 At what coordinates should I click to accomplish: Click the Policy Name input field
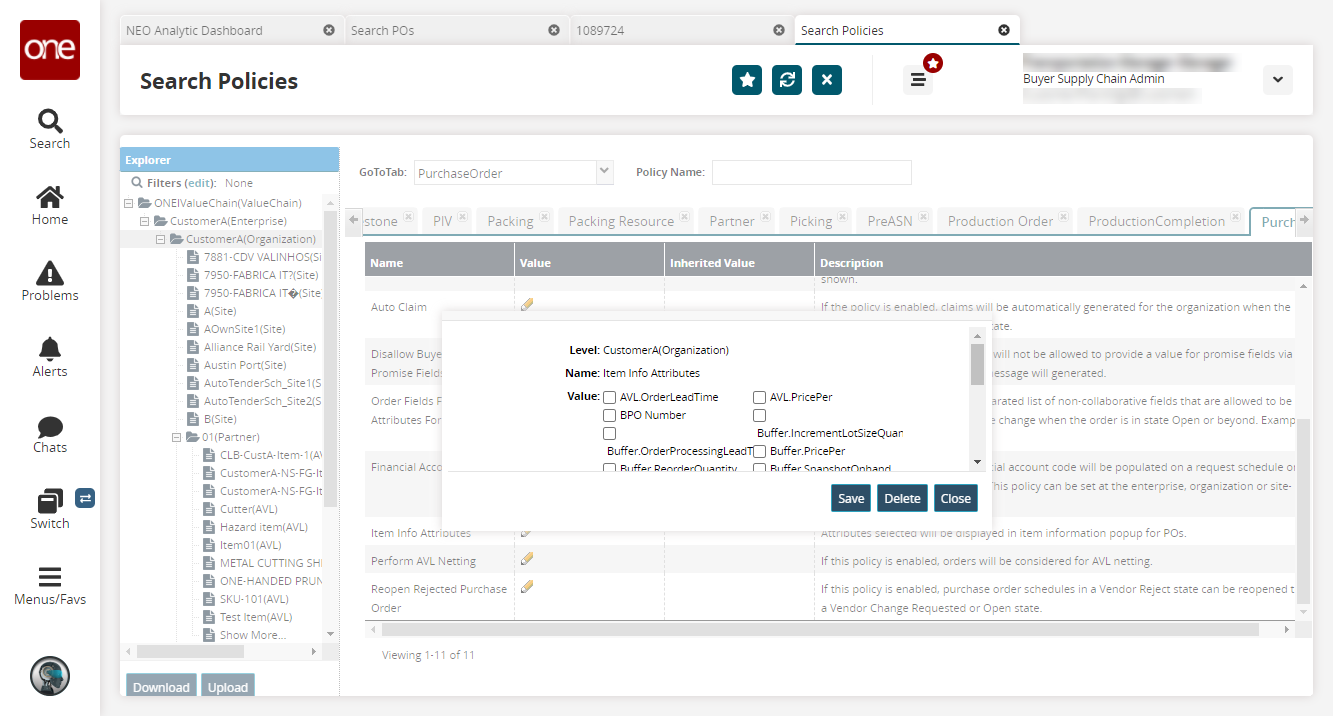(811, 172)
